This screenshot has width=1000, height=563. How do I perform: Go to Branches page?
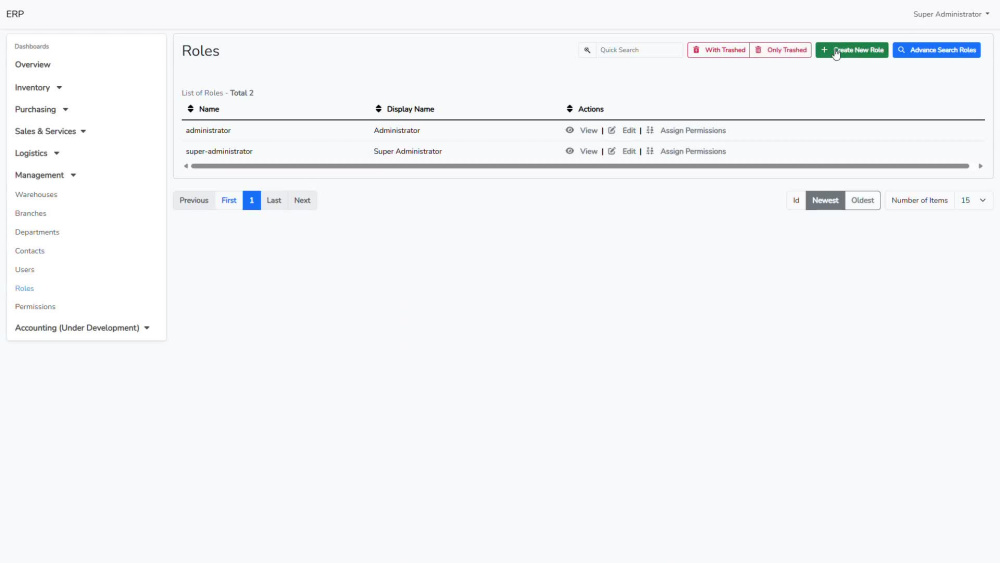tap(31, 213)
